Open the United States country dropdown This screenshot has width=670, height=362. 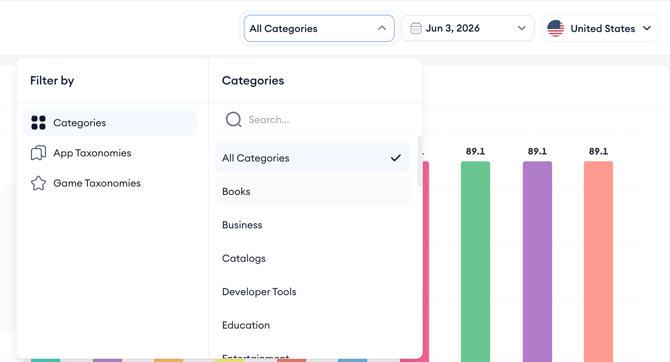tap(600, 29)
